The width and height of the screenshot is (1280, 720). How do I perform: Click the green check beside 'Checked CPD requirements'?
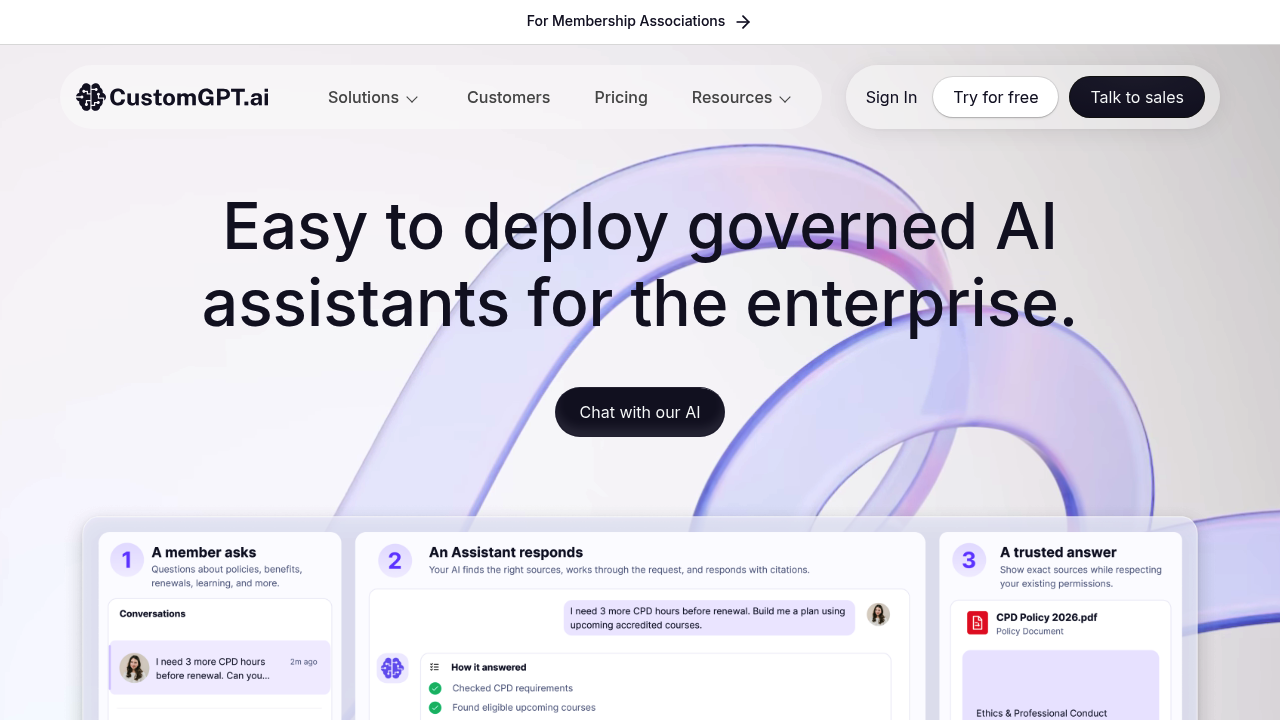pyautogui.click(x=435, y=688)
